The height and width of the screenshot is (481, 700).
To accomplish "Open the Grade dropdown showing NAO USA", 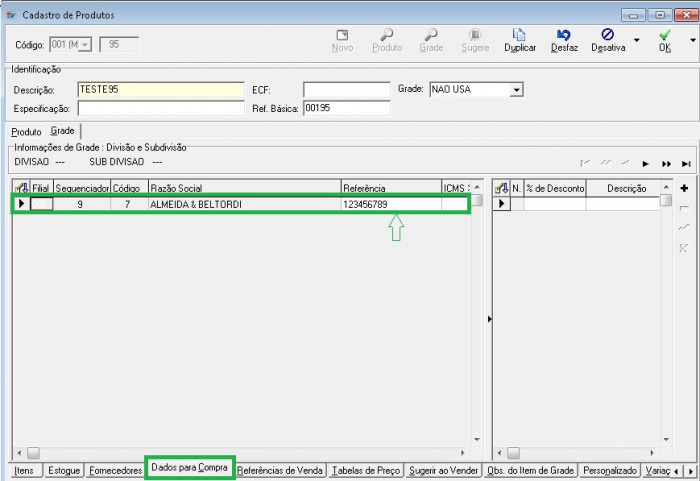I will pyautogui.click(x=516, y=90).
